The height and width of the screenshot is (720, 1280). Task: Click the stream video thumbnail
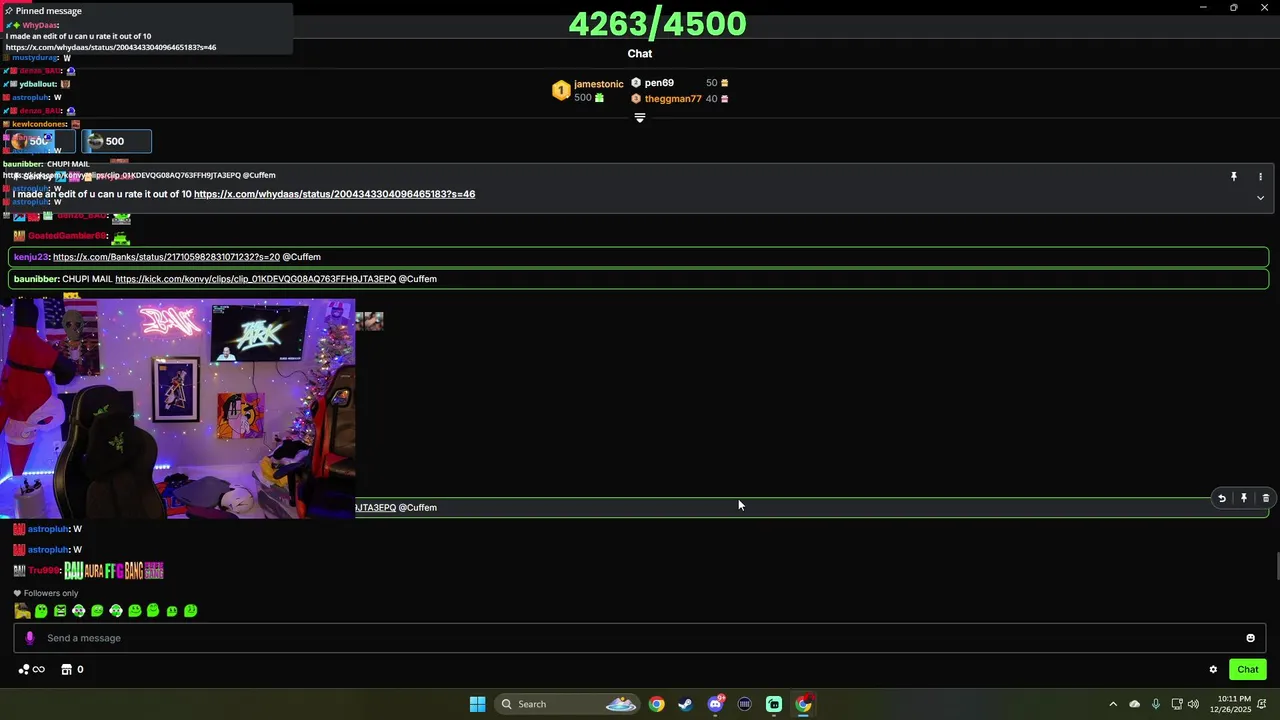click(x=177, y=408)
